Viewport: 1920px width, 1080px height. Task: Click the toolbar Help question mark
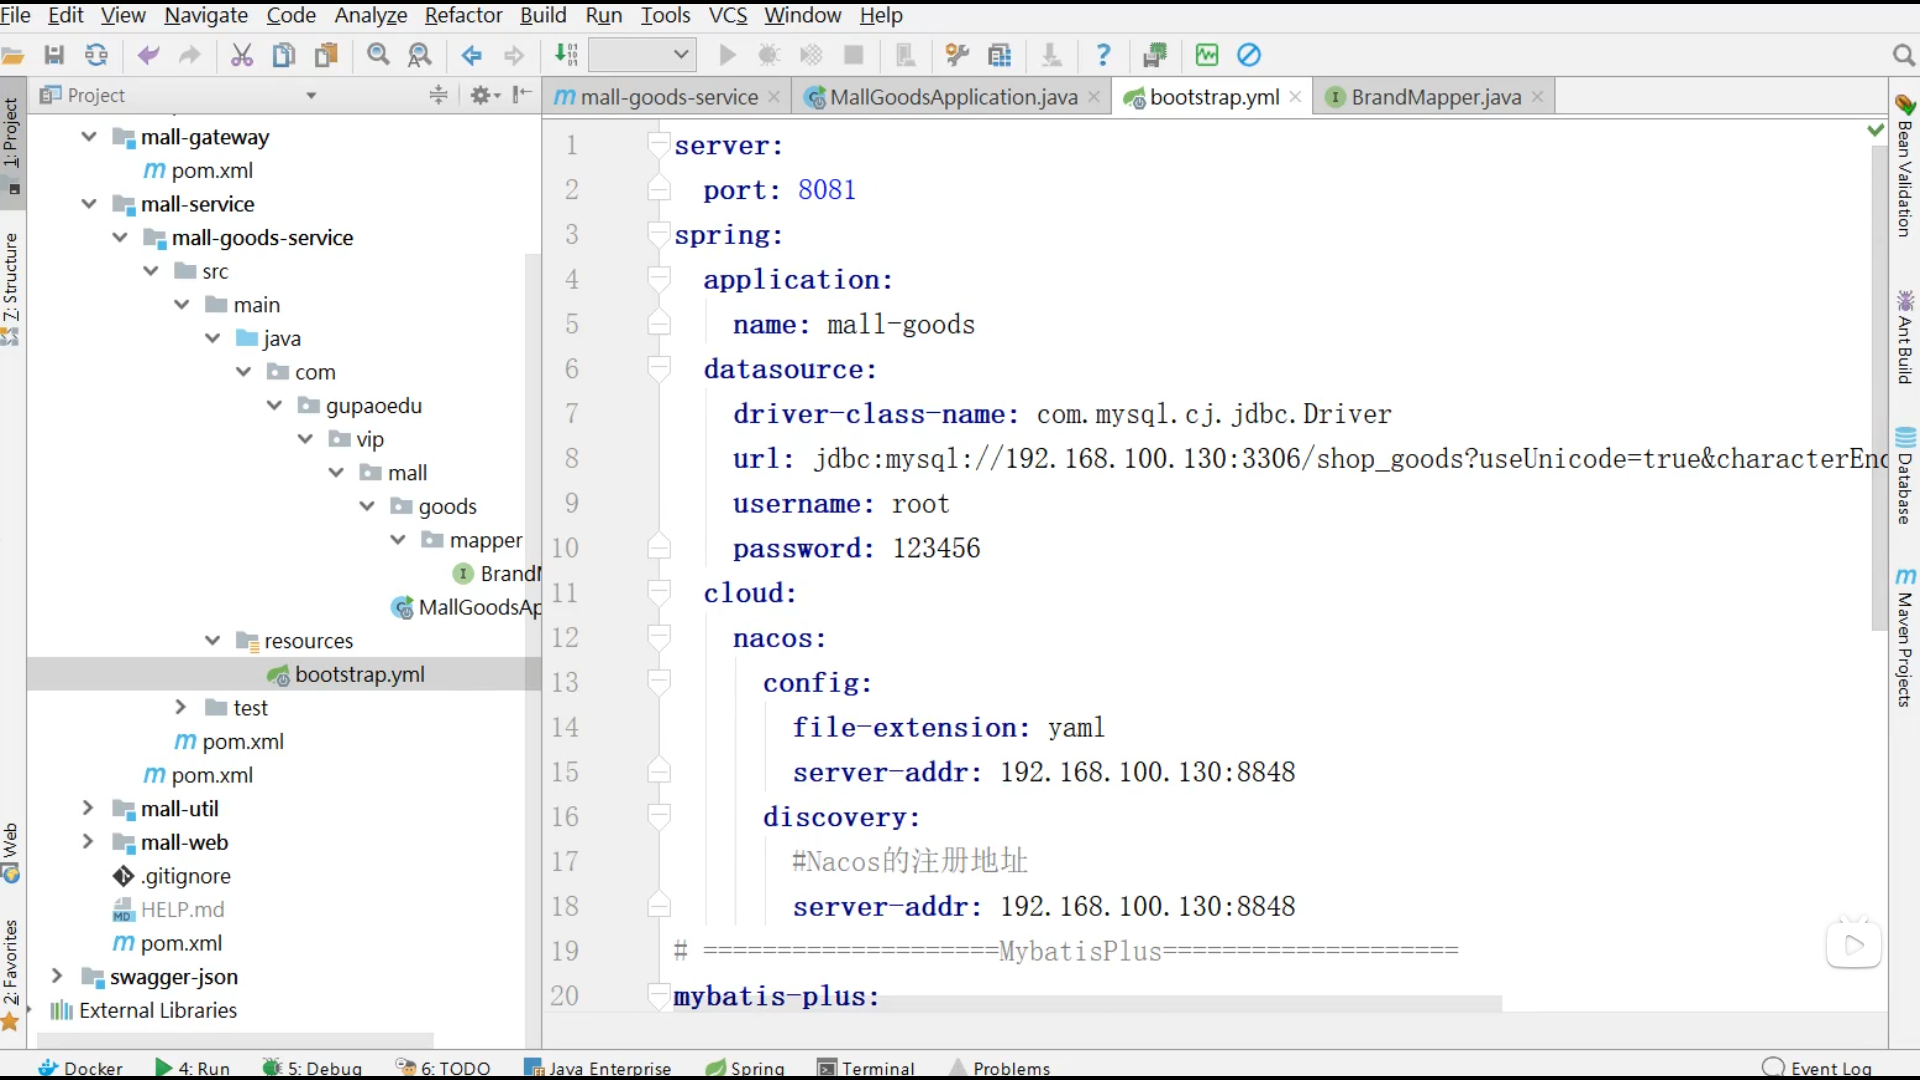[1103, 55]
